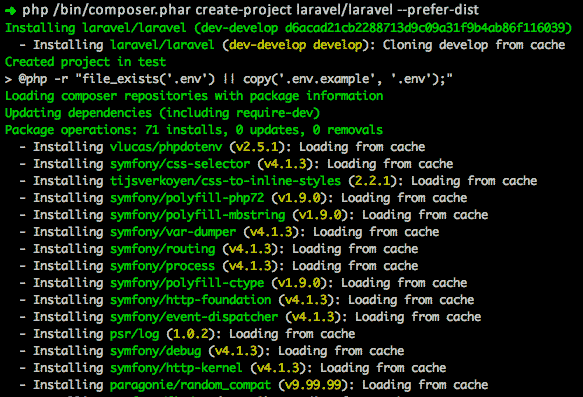The height and width of the screenshot is (397, 583).
Task: Click the symfony/process package name
Action: 162,266
